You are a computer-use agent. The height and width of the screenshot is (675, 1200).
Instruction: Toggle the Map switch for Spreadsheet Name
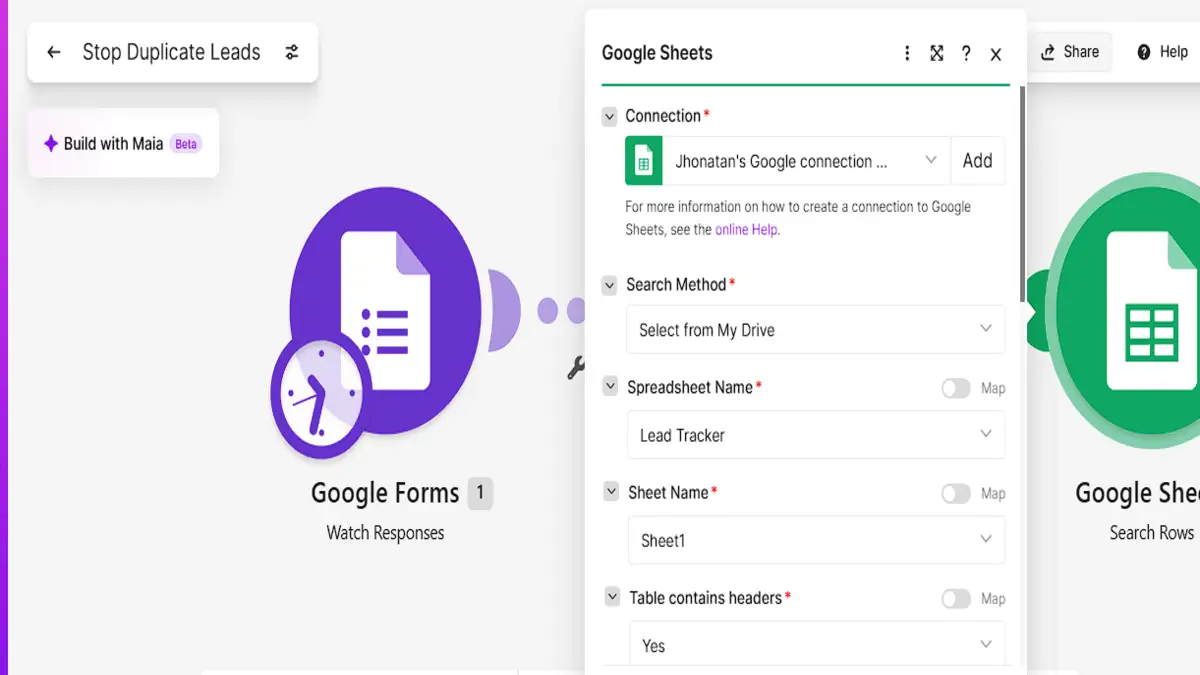pos(956,388)
